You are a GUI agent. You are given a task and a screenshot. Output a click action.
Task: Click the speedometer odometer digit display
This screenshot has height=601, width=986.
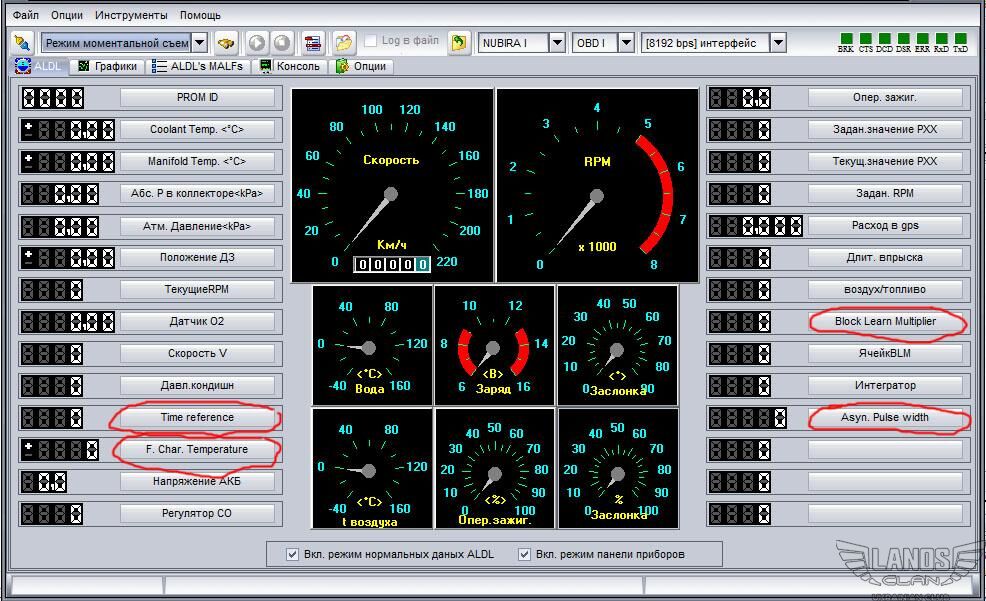click(393, 264)
